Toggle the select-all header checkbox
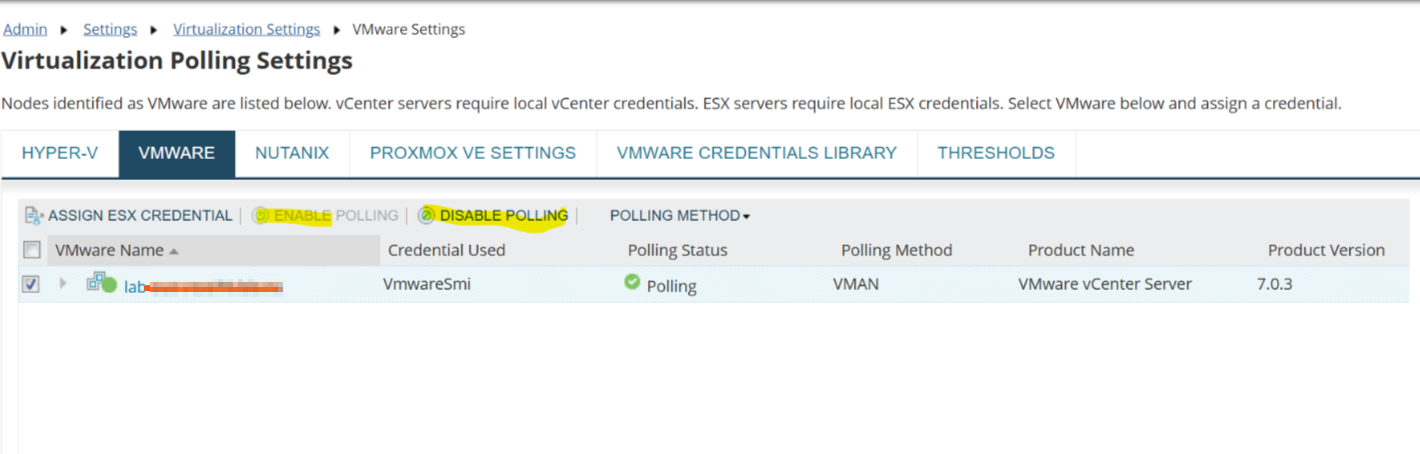 pyautogui.click(x=32, y=250)
